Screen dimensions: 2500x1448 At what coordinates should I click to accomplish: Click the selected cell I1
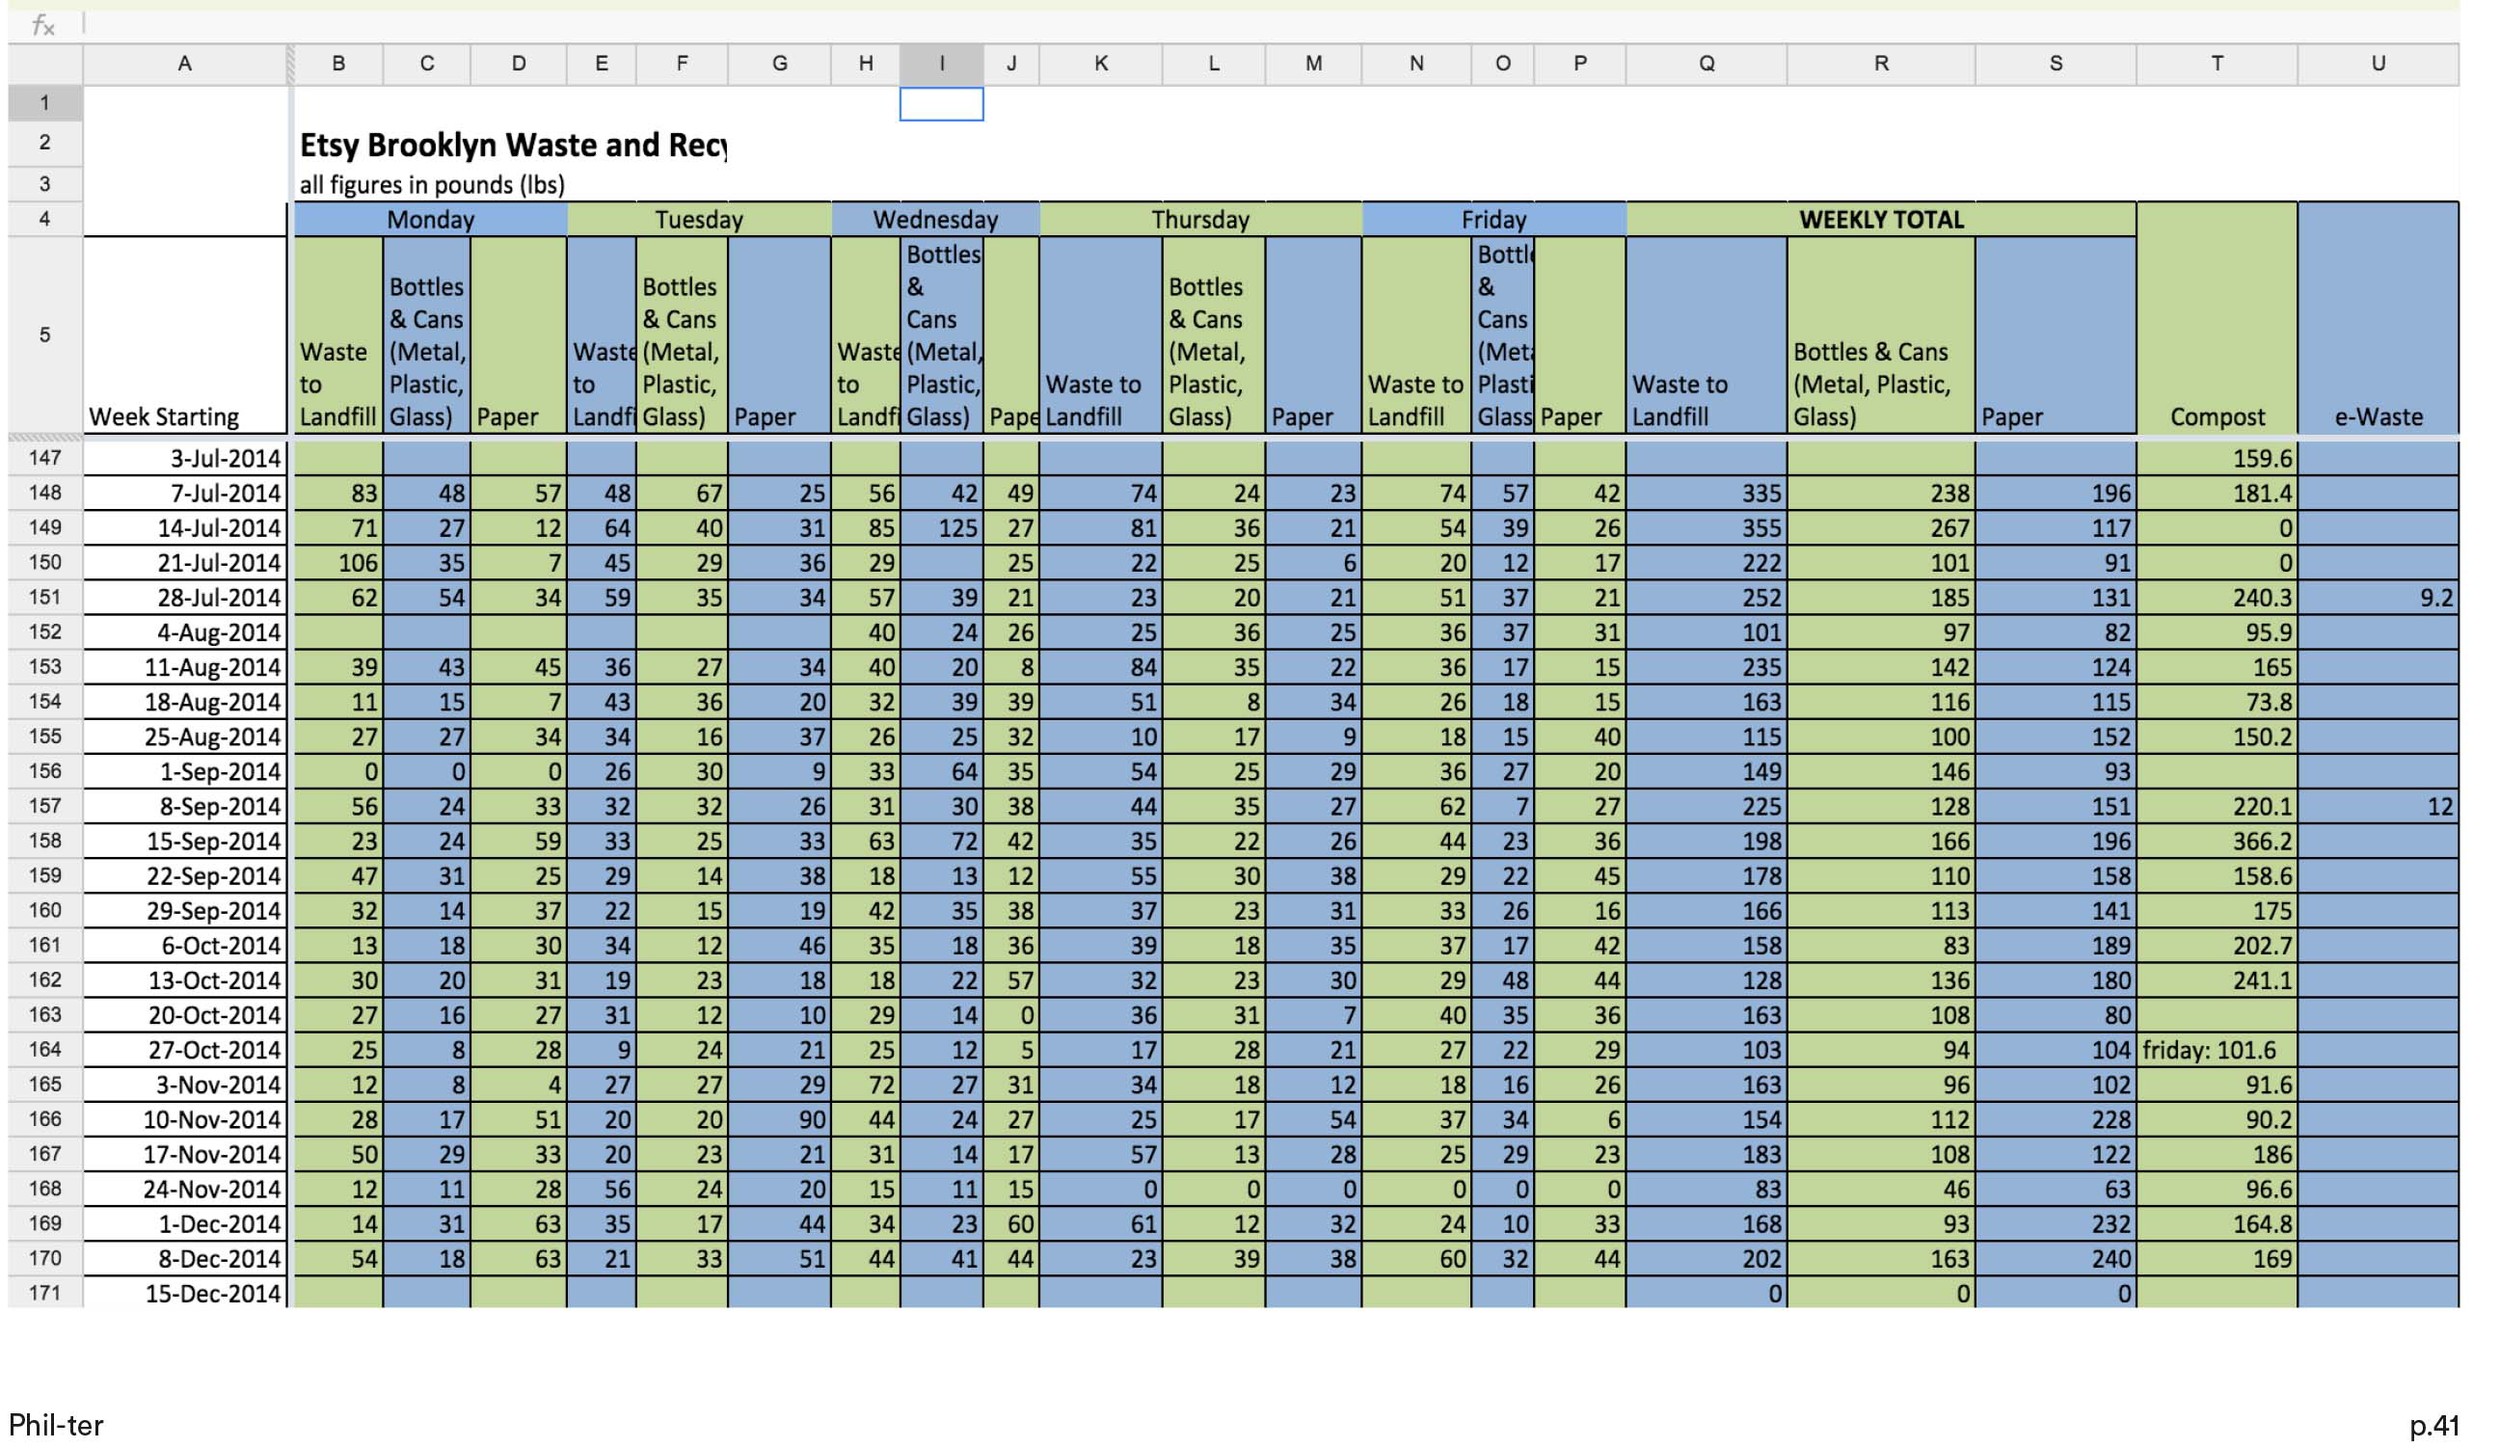pos(941,104)
